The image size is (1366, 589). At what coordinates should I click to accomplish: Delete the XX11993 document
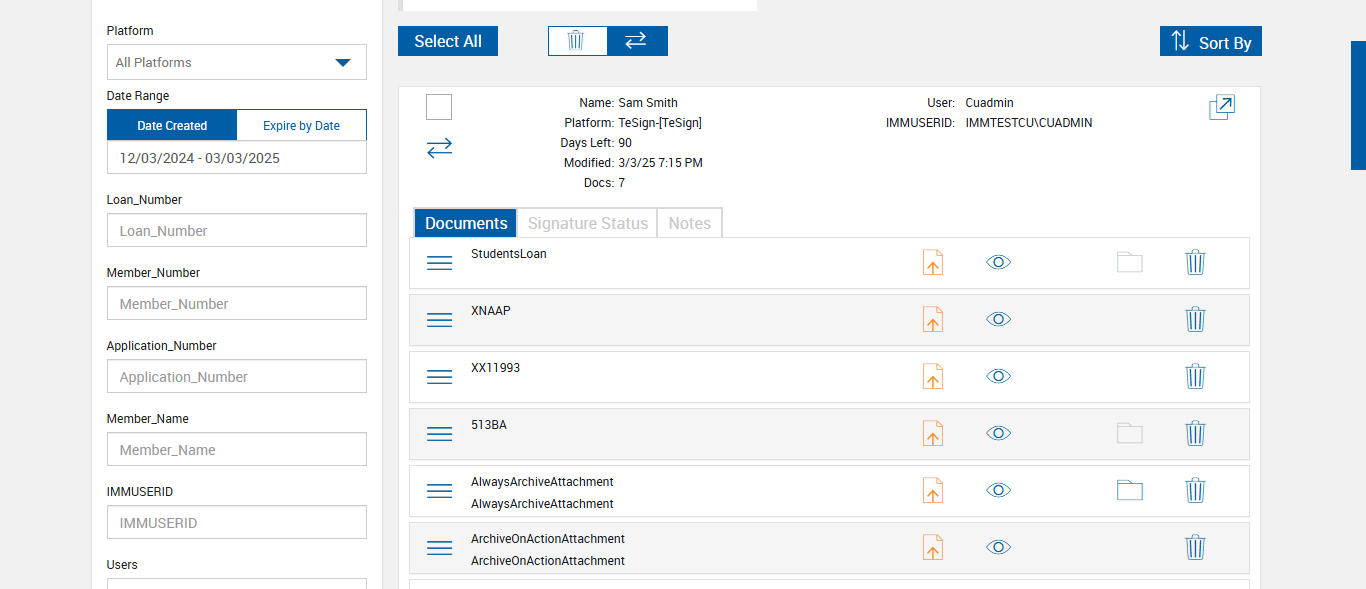pos(1195,377)
